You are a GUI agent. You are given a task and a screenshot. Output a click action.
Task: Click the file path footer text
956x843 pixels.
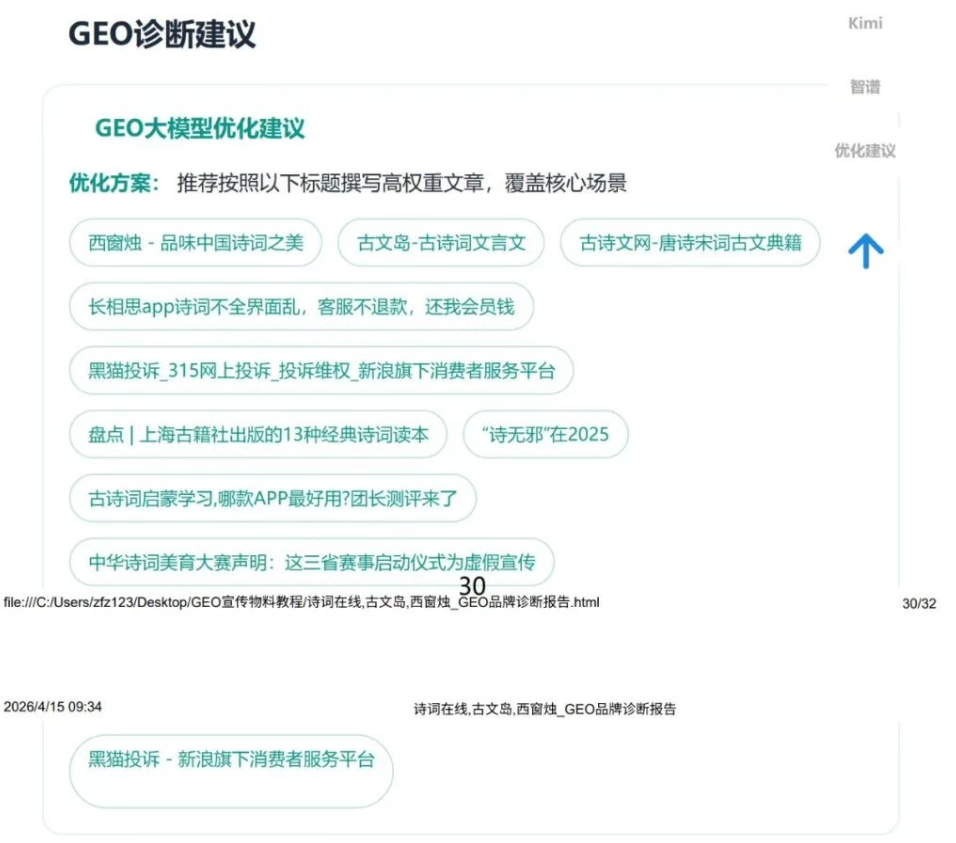pyautogui.click(x=302, y=602)
